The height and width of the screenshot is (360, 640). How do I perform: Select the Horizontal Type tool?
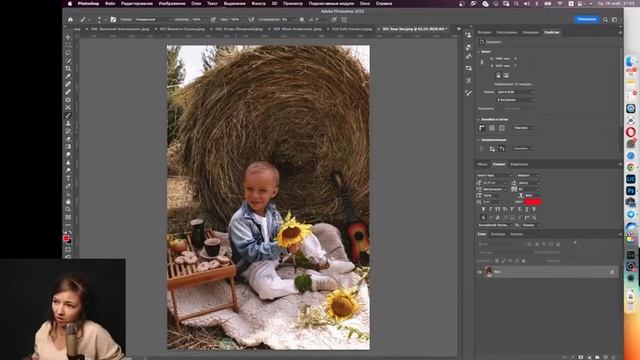coord(68,178)
